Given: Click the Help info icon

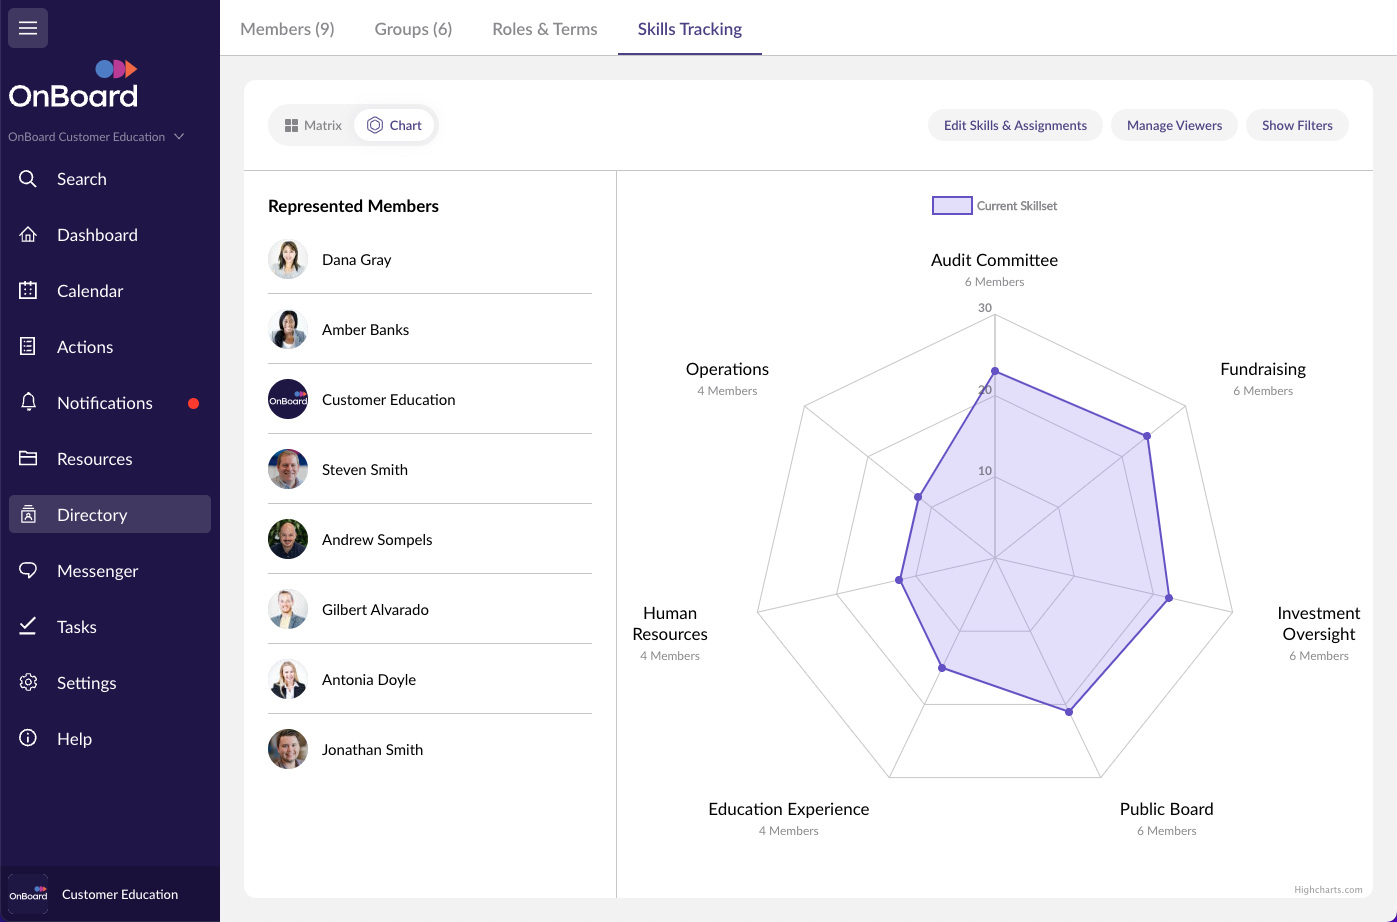Looking at the screenshot, I should tap(28, 739).
